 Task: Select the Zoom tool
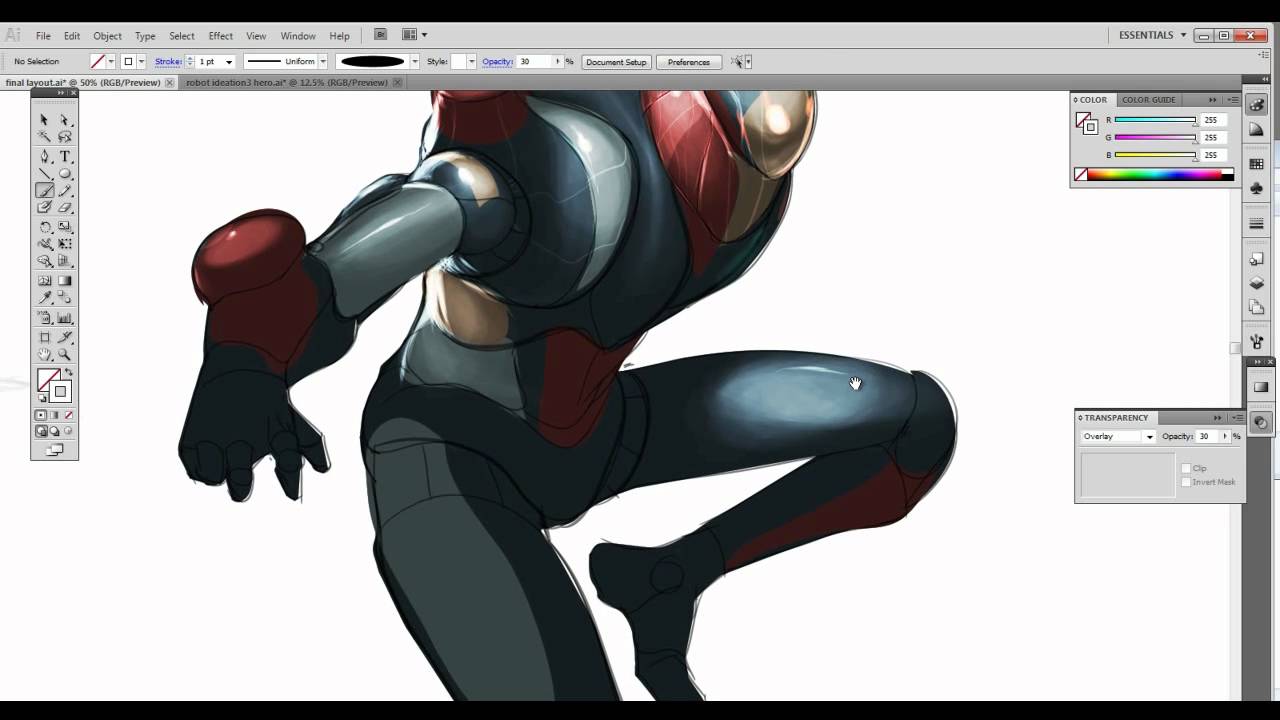coord(65,354)
